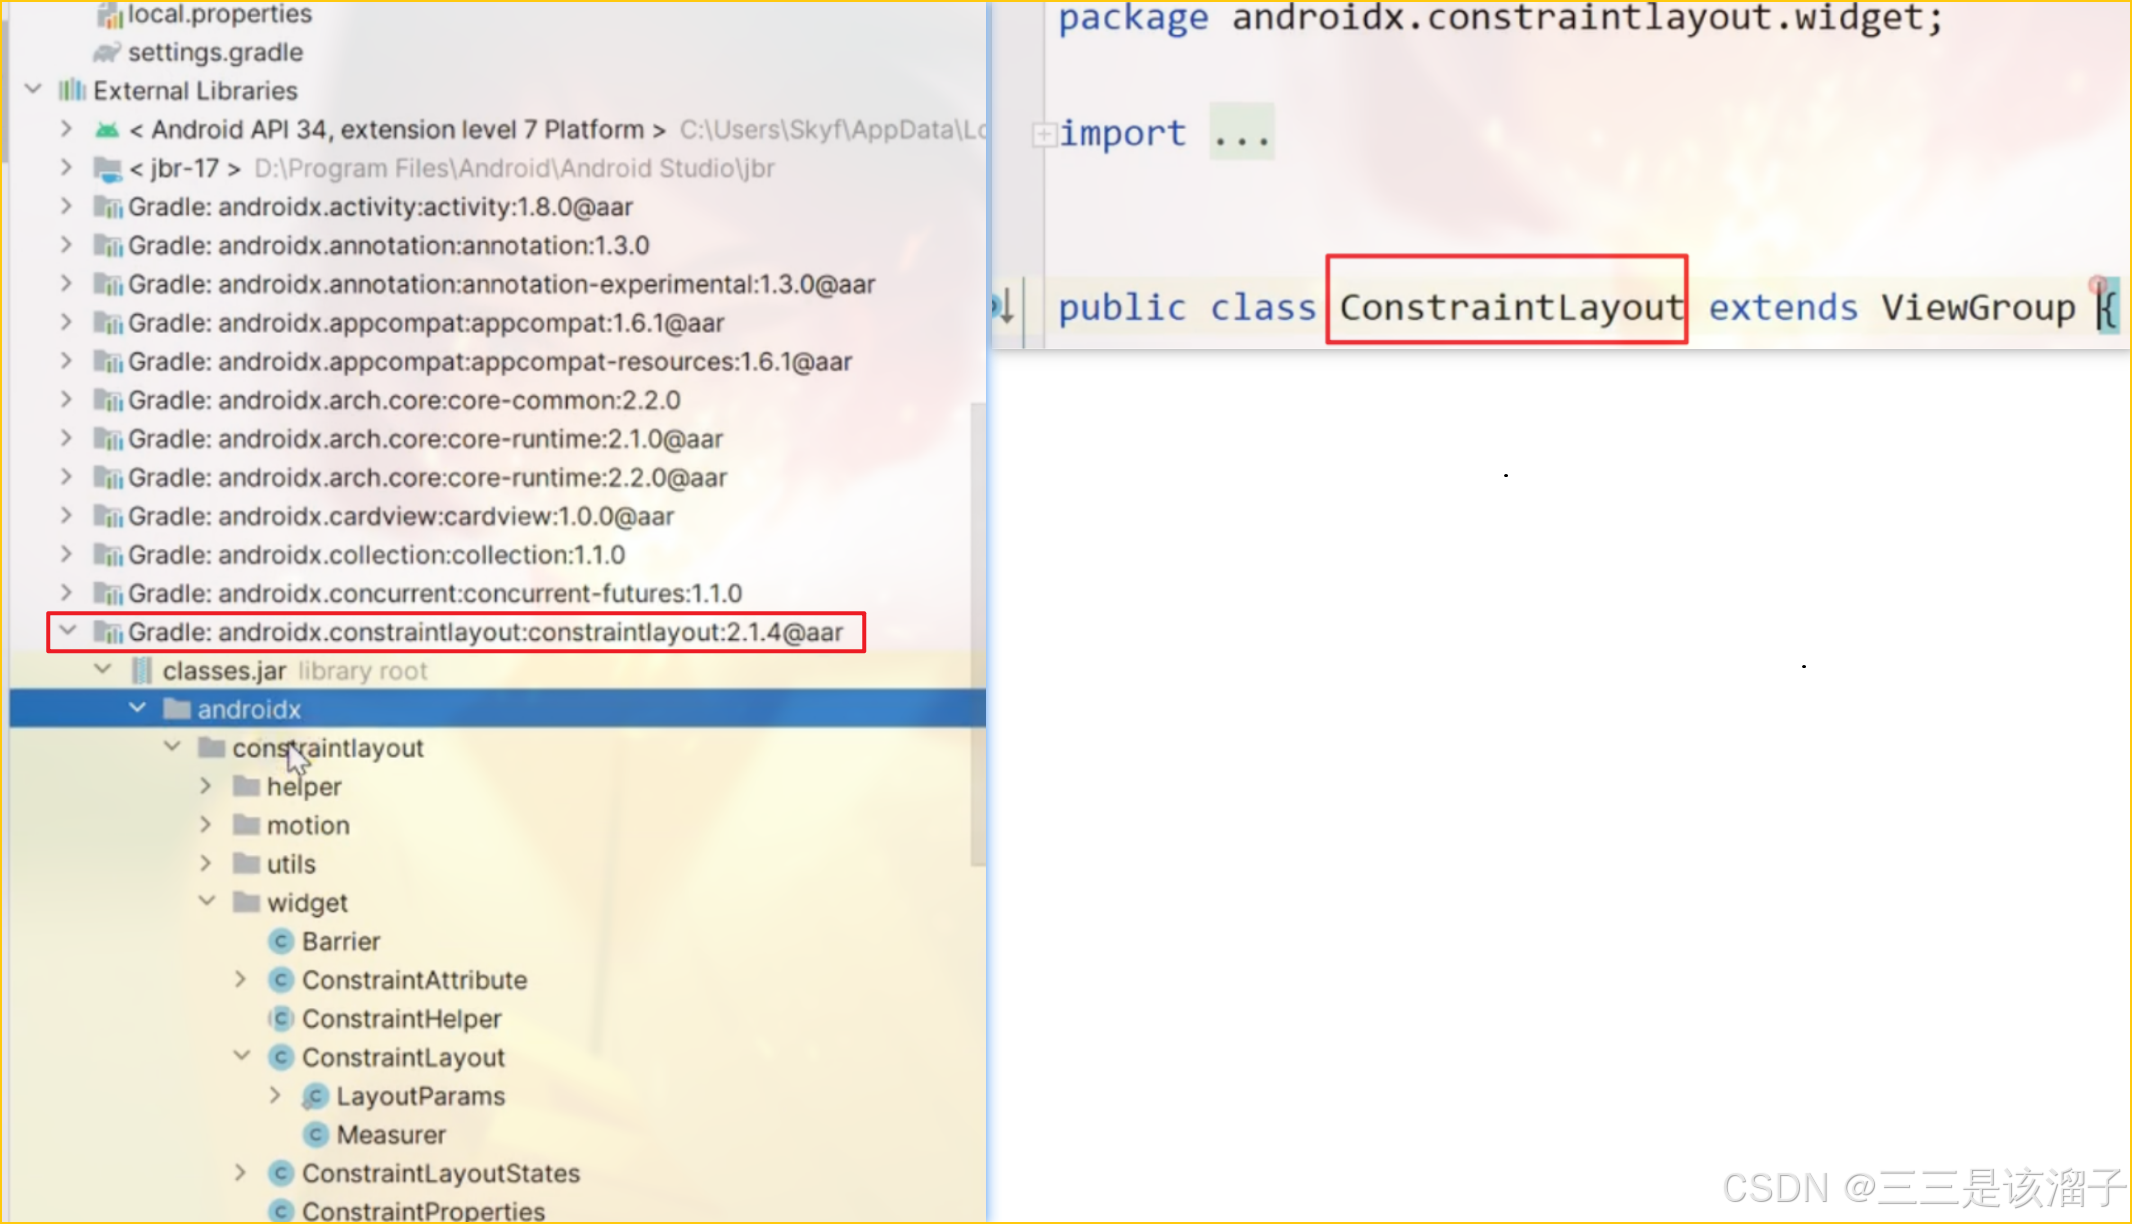Click the ConstraintLayout class name in editor
This screenshot has height=1224, width=2132.
[x=1511, y=307]
